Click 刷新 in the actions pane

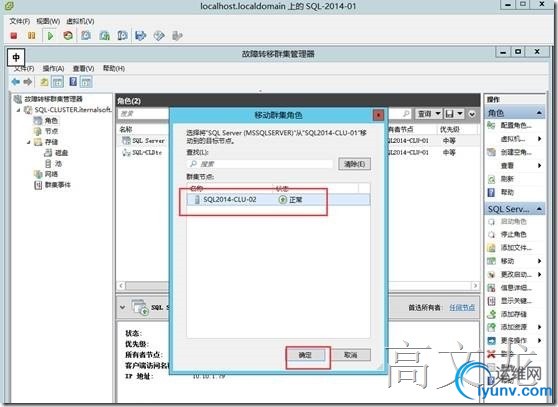[507, 179]
